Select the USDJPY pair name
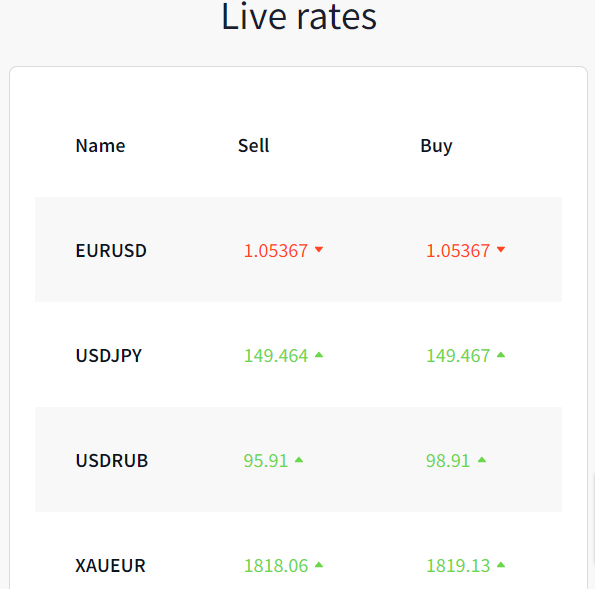The image size is (595, 589). click(x=109, y=356)
